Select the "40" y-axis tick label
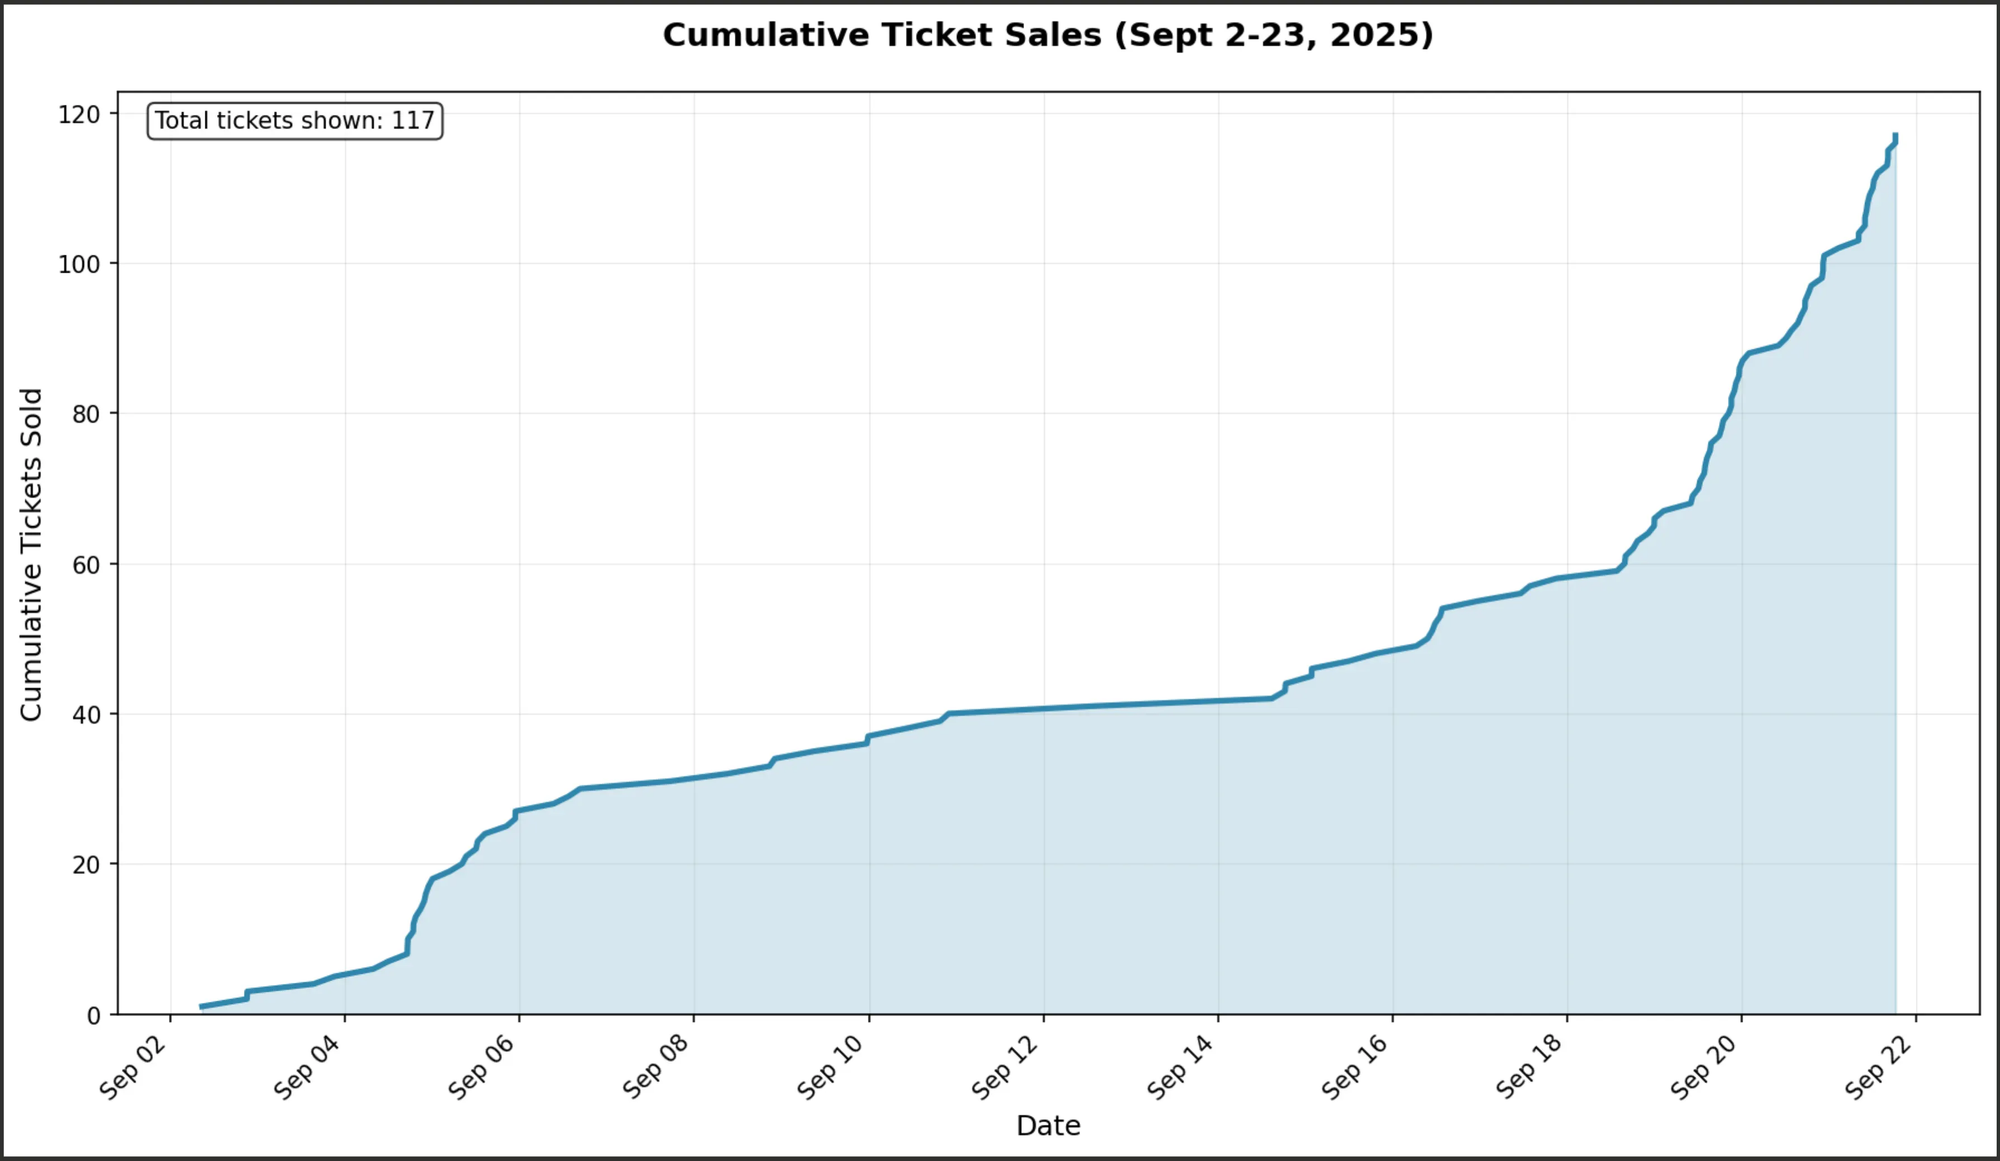The height and width of the screenshot is (1161, 2000). (x=87, y=714)
